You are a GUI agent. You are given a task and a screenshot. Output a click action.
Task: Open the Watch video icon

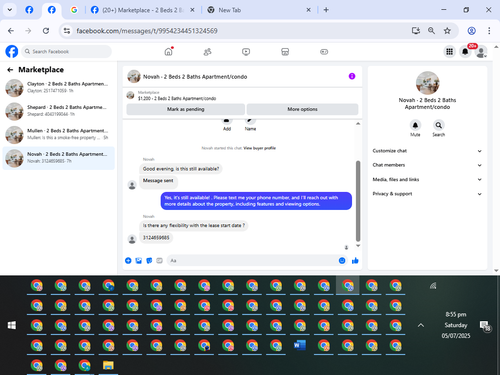246,52
